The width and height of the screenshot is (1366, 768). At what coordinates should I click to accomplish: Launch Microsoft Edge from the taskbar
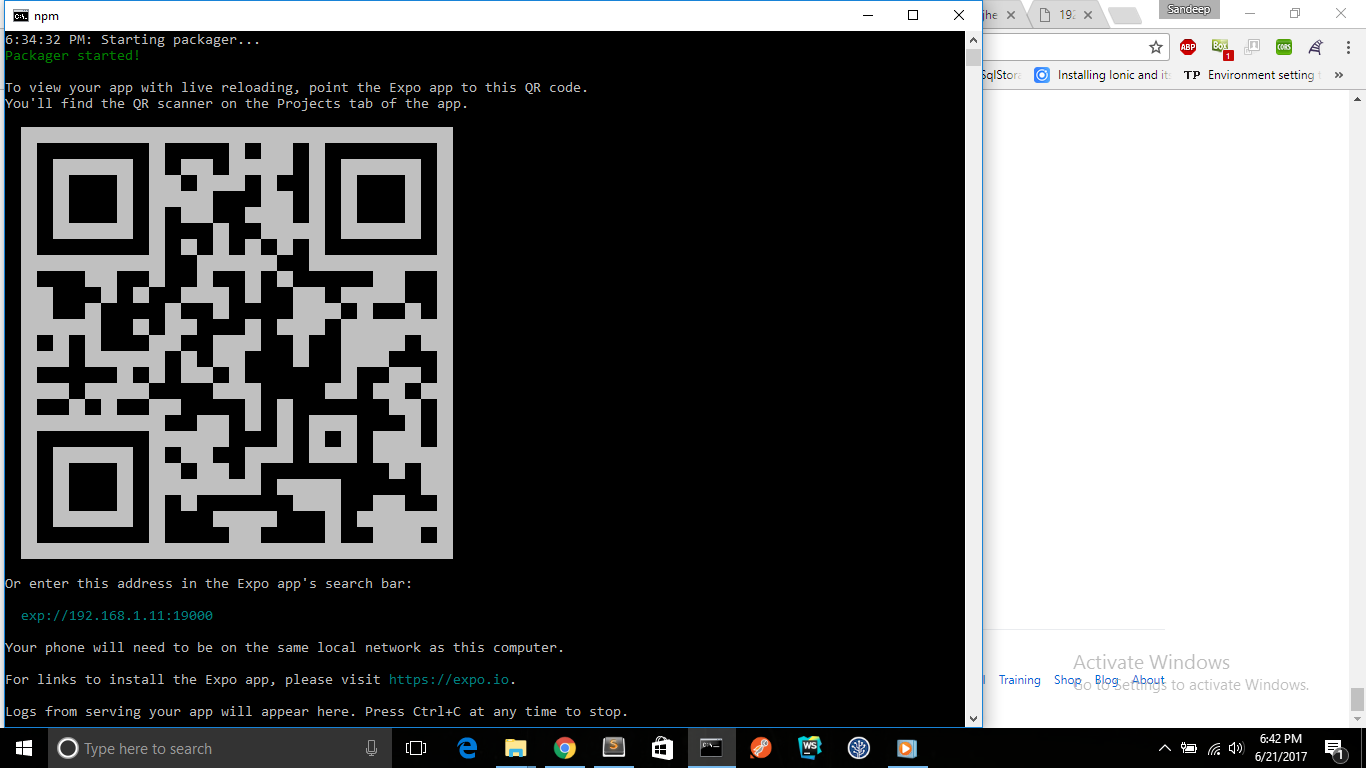(467, 748)
